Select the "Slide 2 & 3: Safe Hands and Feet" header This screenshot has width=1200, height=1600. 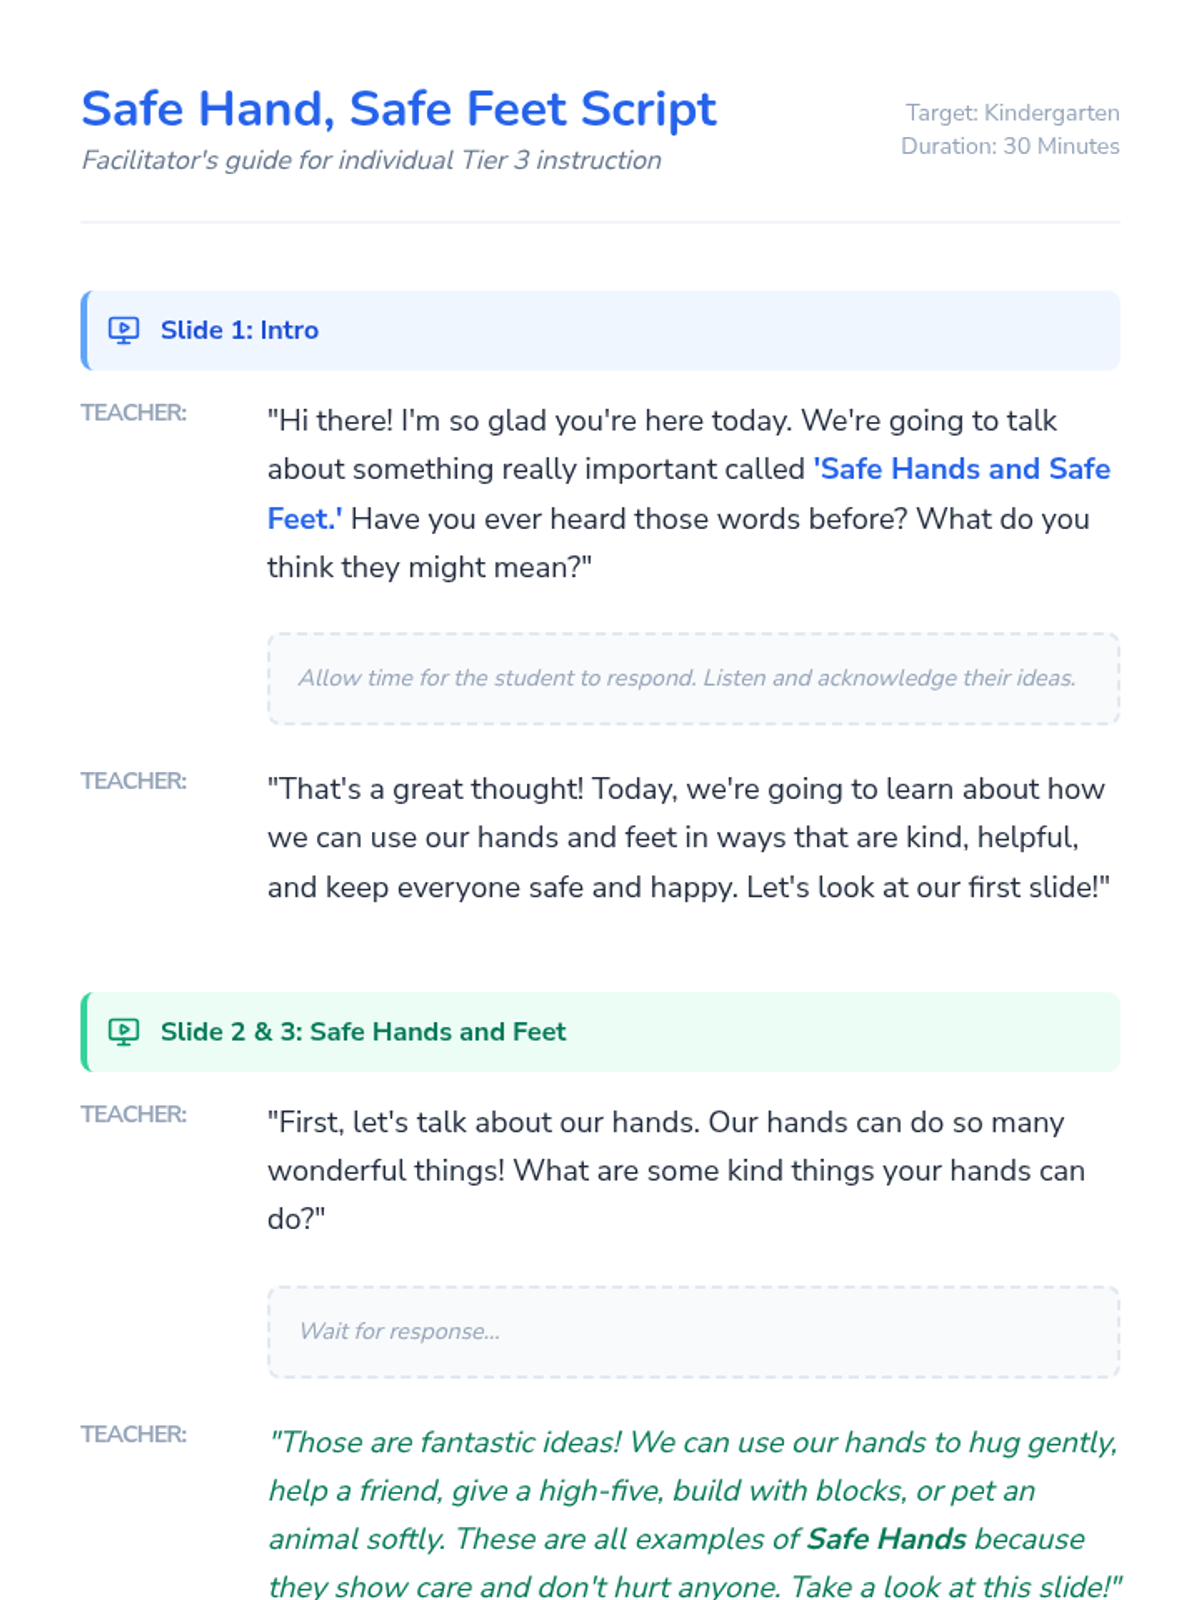[x=363, y=1031]
